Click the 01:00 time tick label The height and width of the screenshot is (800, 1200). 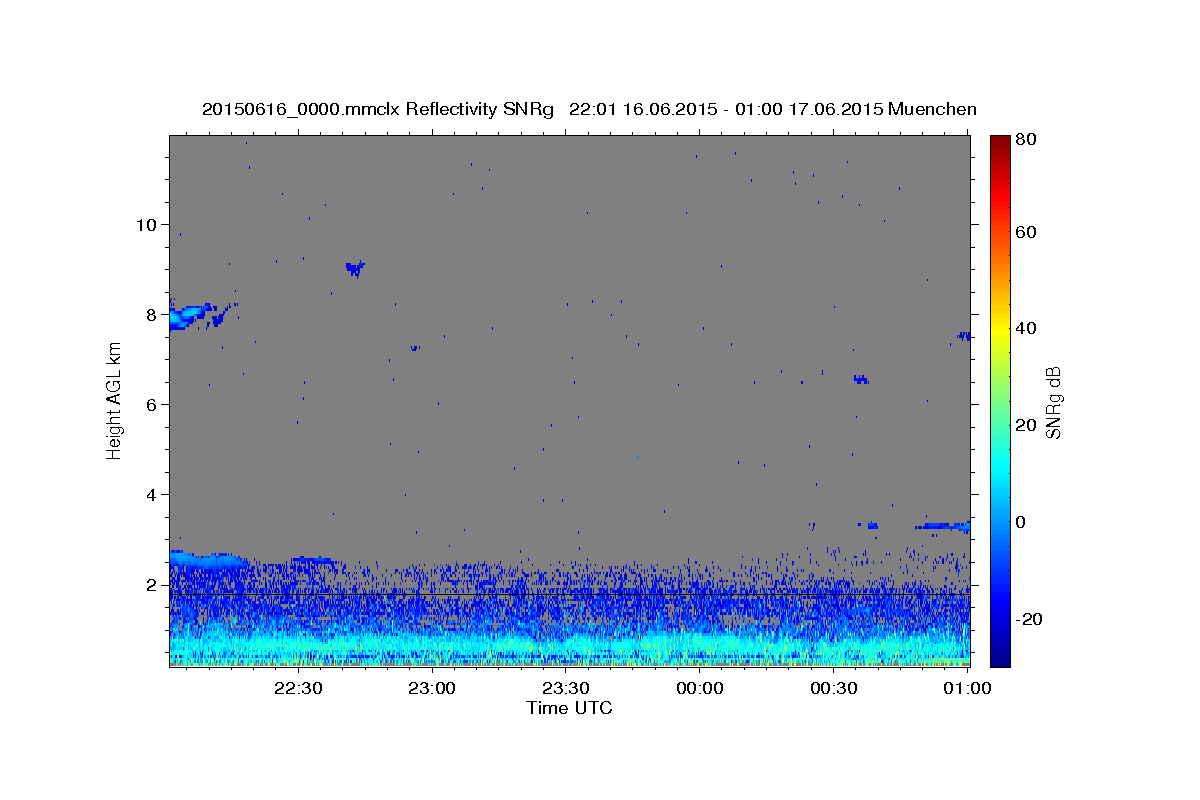click(967, 688)
